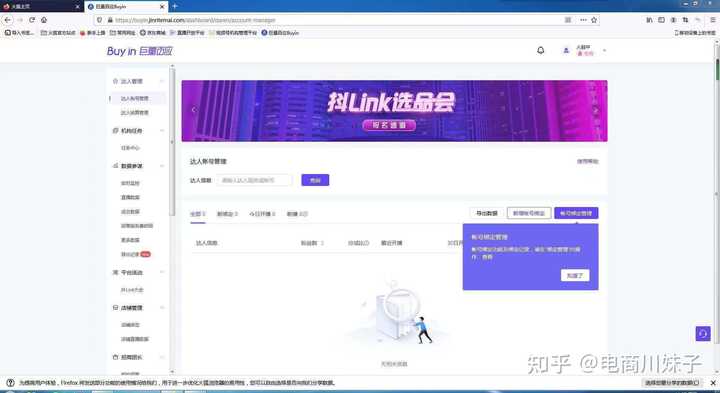Collapse the 数据参谋 sidebar section

coord(162,166)
